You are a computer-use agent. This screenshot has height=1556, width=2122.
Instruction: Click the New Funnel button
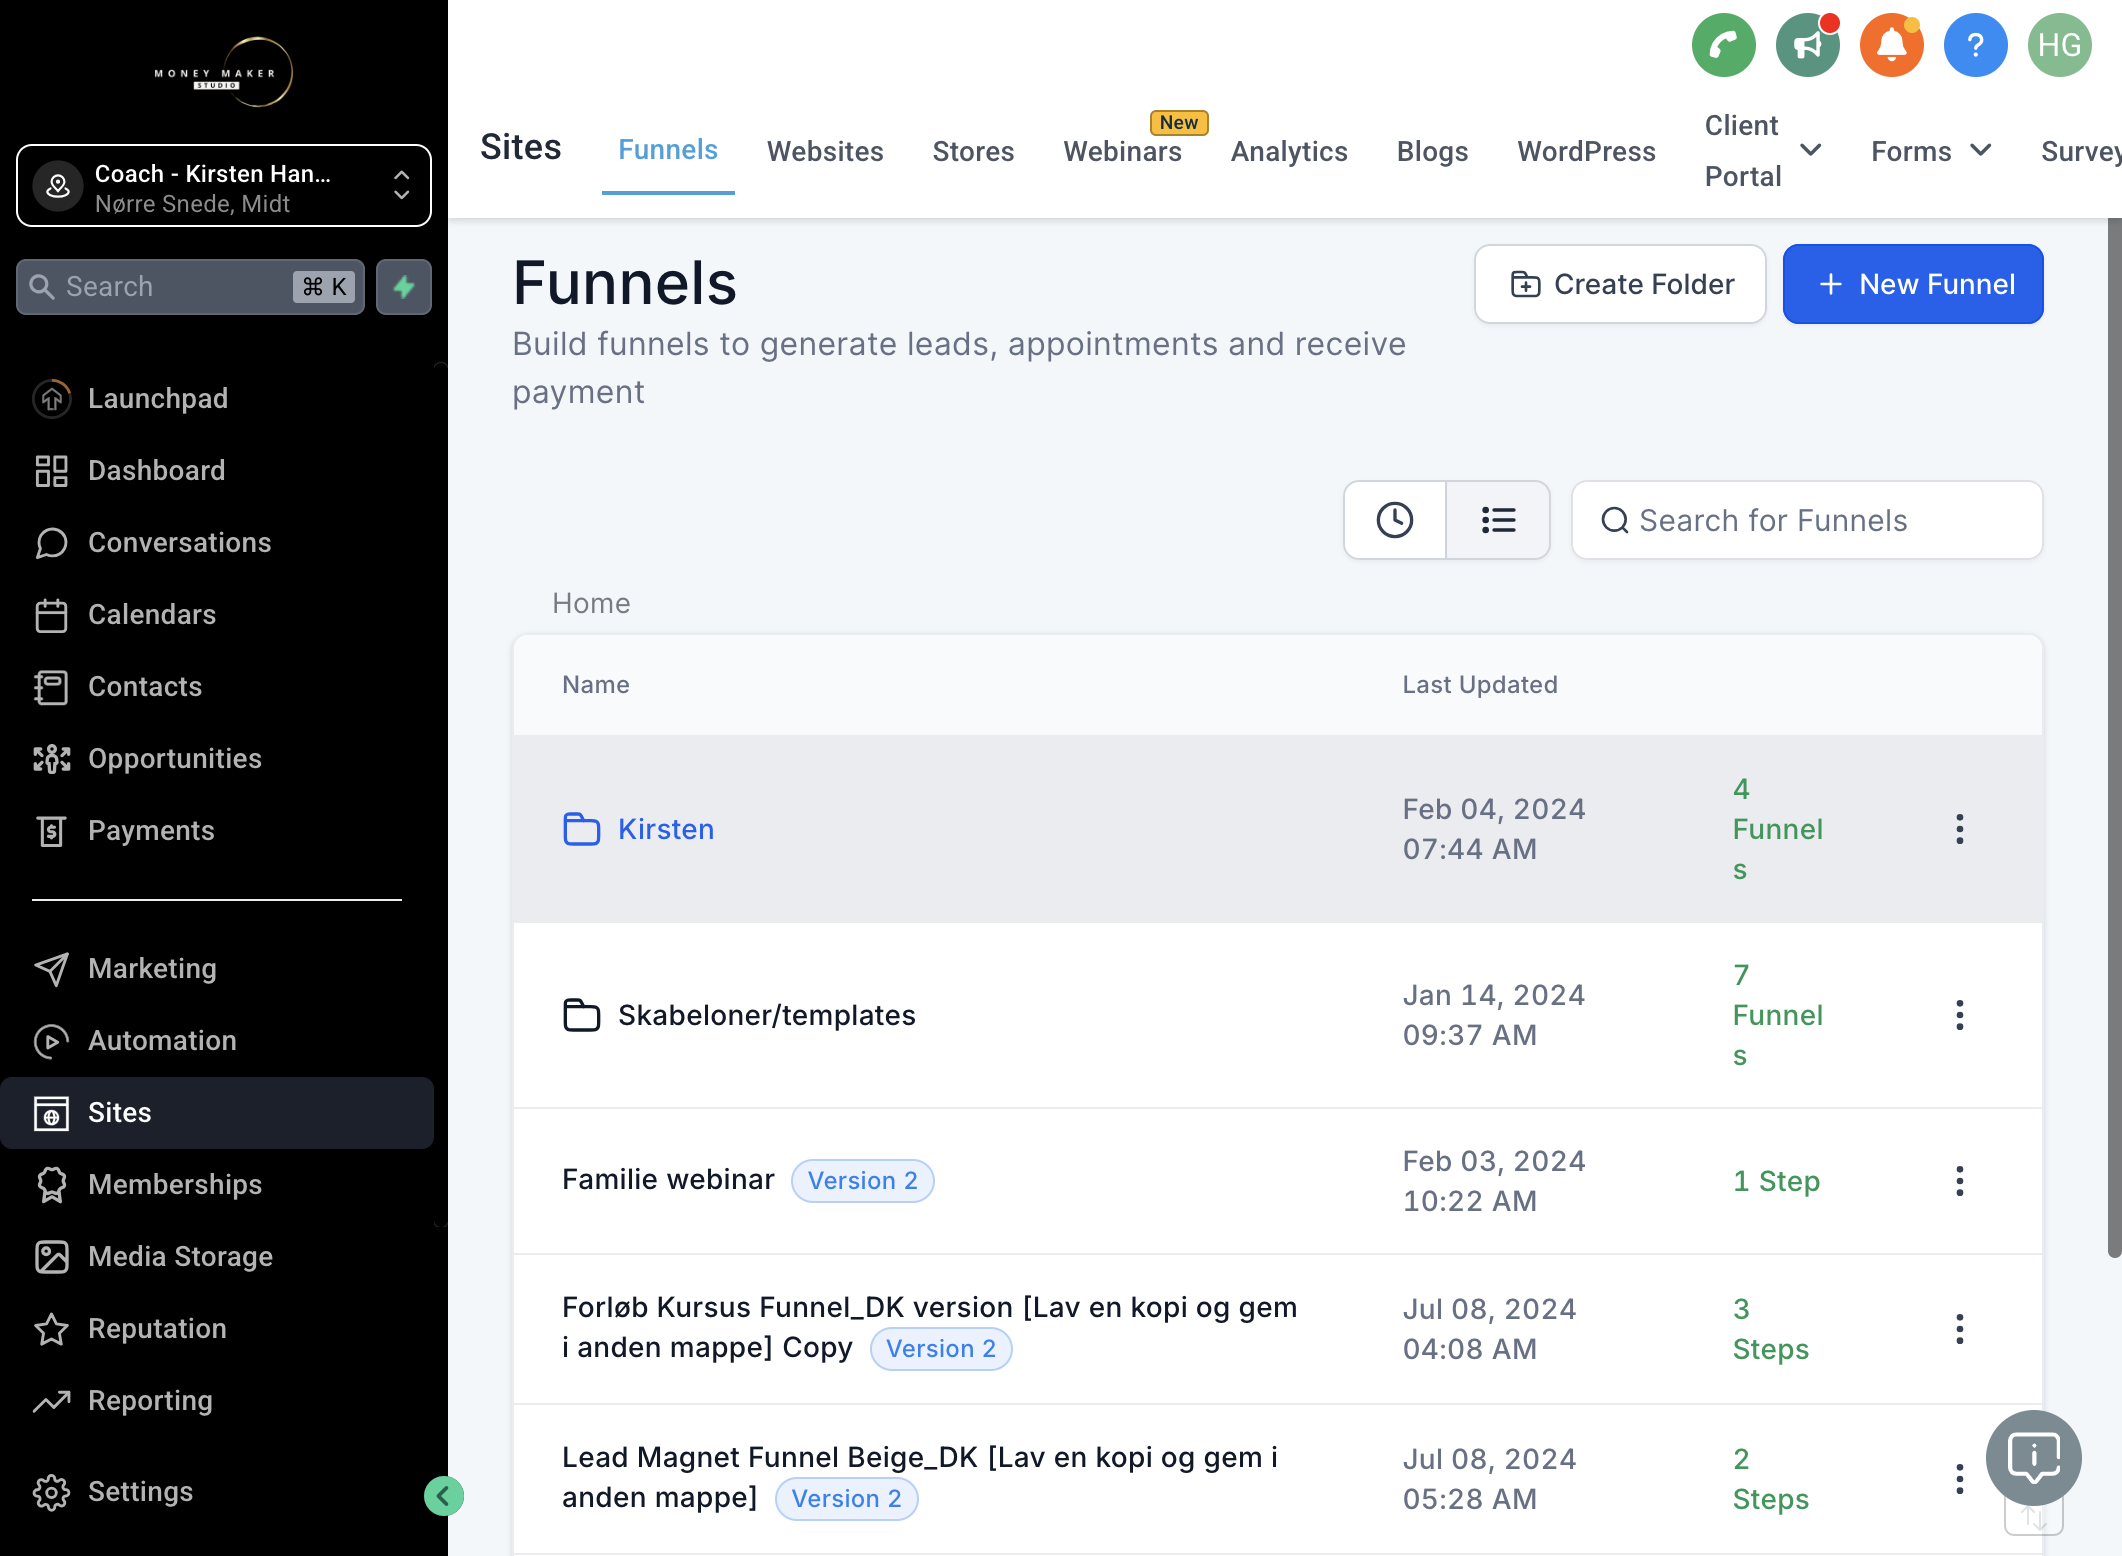(x=1913, y=284)
